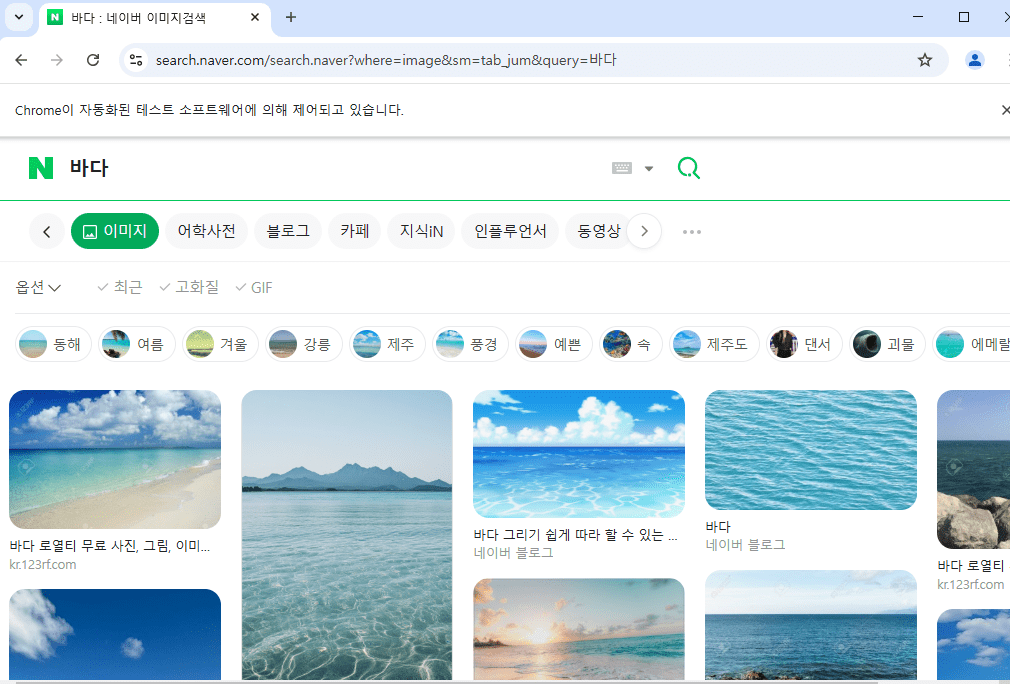Select the 강릉 related keyword chip
This screenshot has height=684, width=1010.
pos(303,345)
